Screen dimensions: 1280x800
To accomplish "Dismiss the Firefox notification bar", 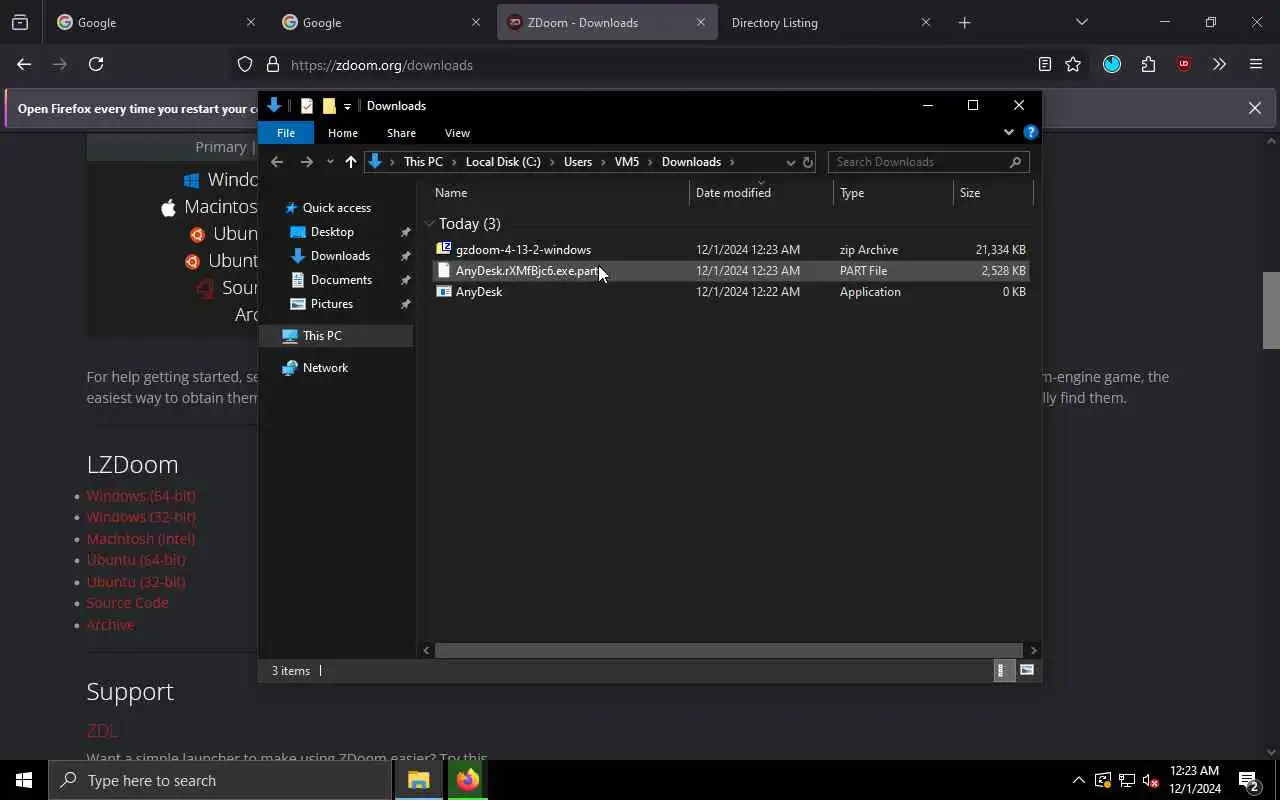I will pos(1254,108).
